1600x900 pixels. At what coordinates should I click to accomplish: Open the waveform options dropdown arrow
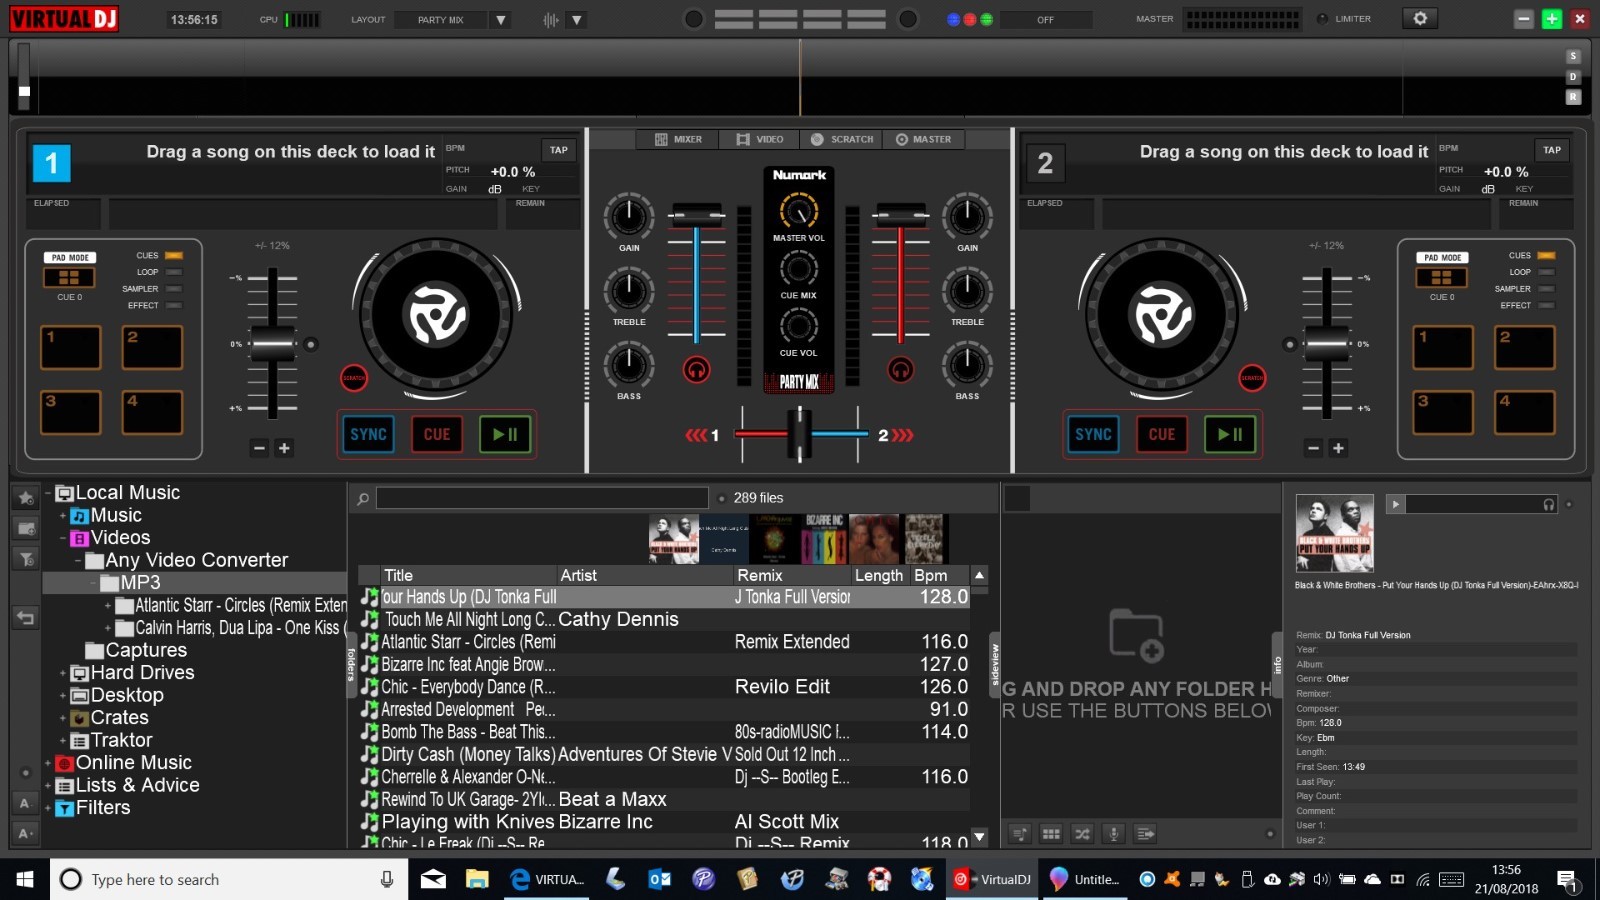point(576,19)
